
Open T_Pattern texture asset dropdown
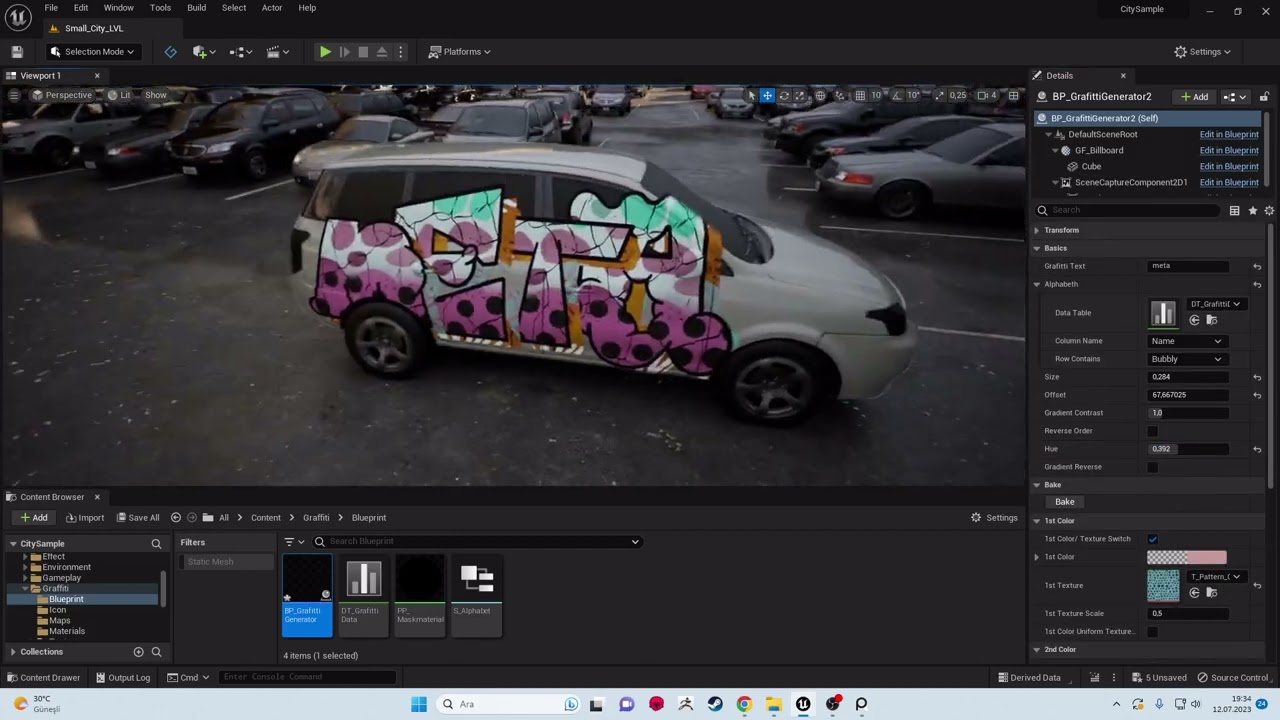click(1215, 577)
